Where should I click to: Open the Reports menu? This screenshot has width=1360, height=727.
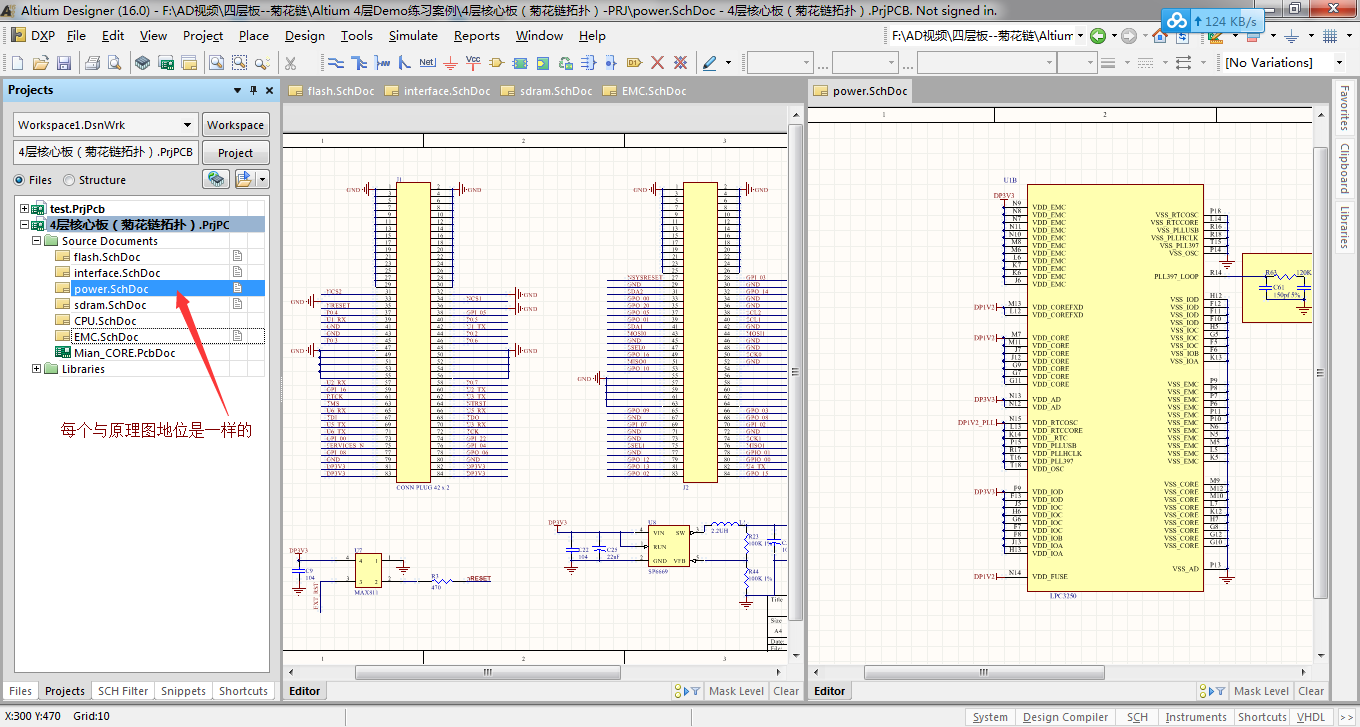pyautogui.click(x=477, y=36)
